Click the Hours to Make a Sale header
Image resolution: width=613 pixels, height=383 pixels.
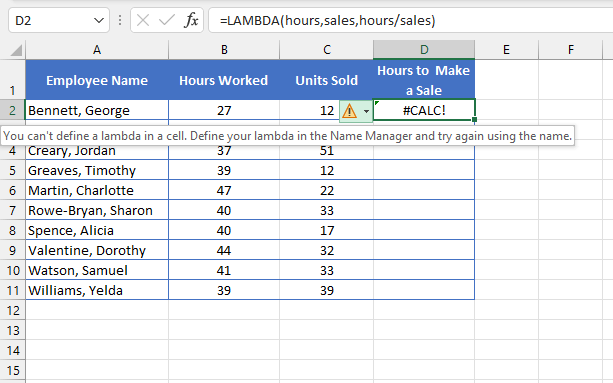tap(424, 80)
